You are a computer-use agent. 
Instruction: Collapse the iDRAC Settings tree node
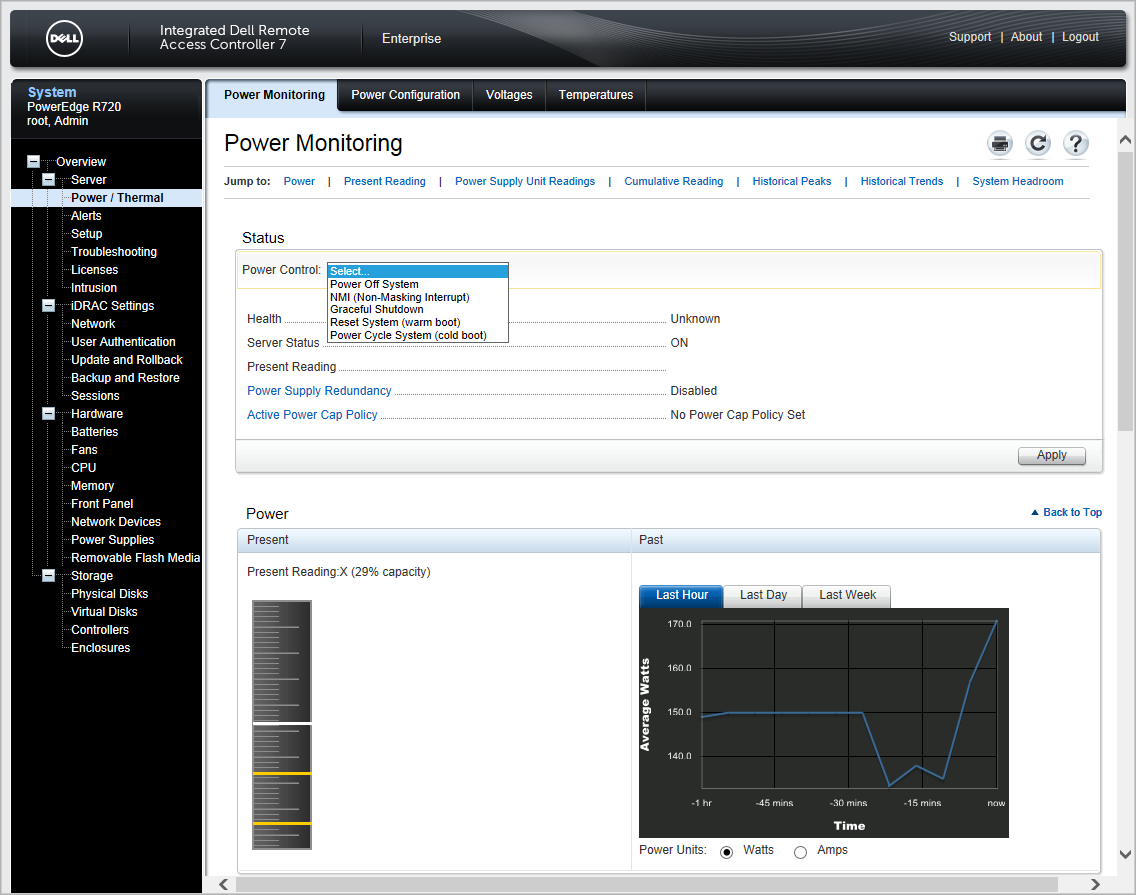48,306
